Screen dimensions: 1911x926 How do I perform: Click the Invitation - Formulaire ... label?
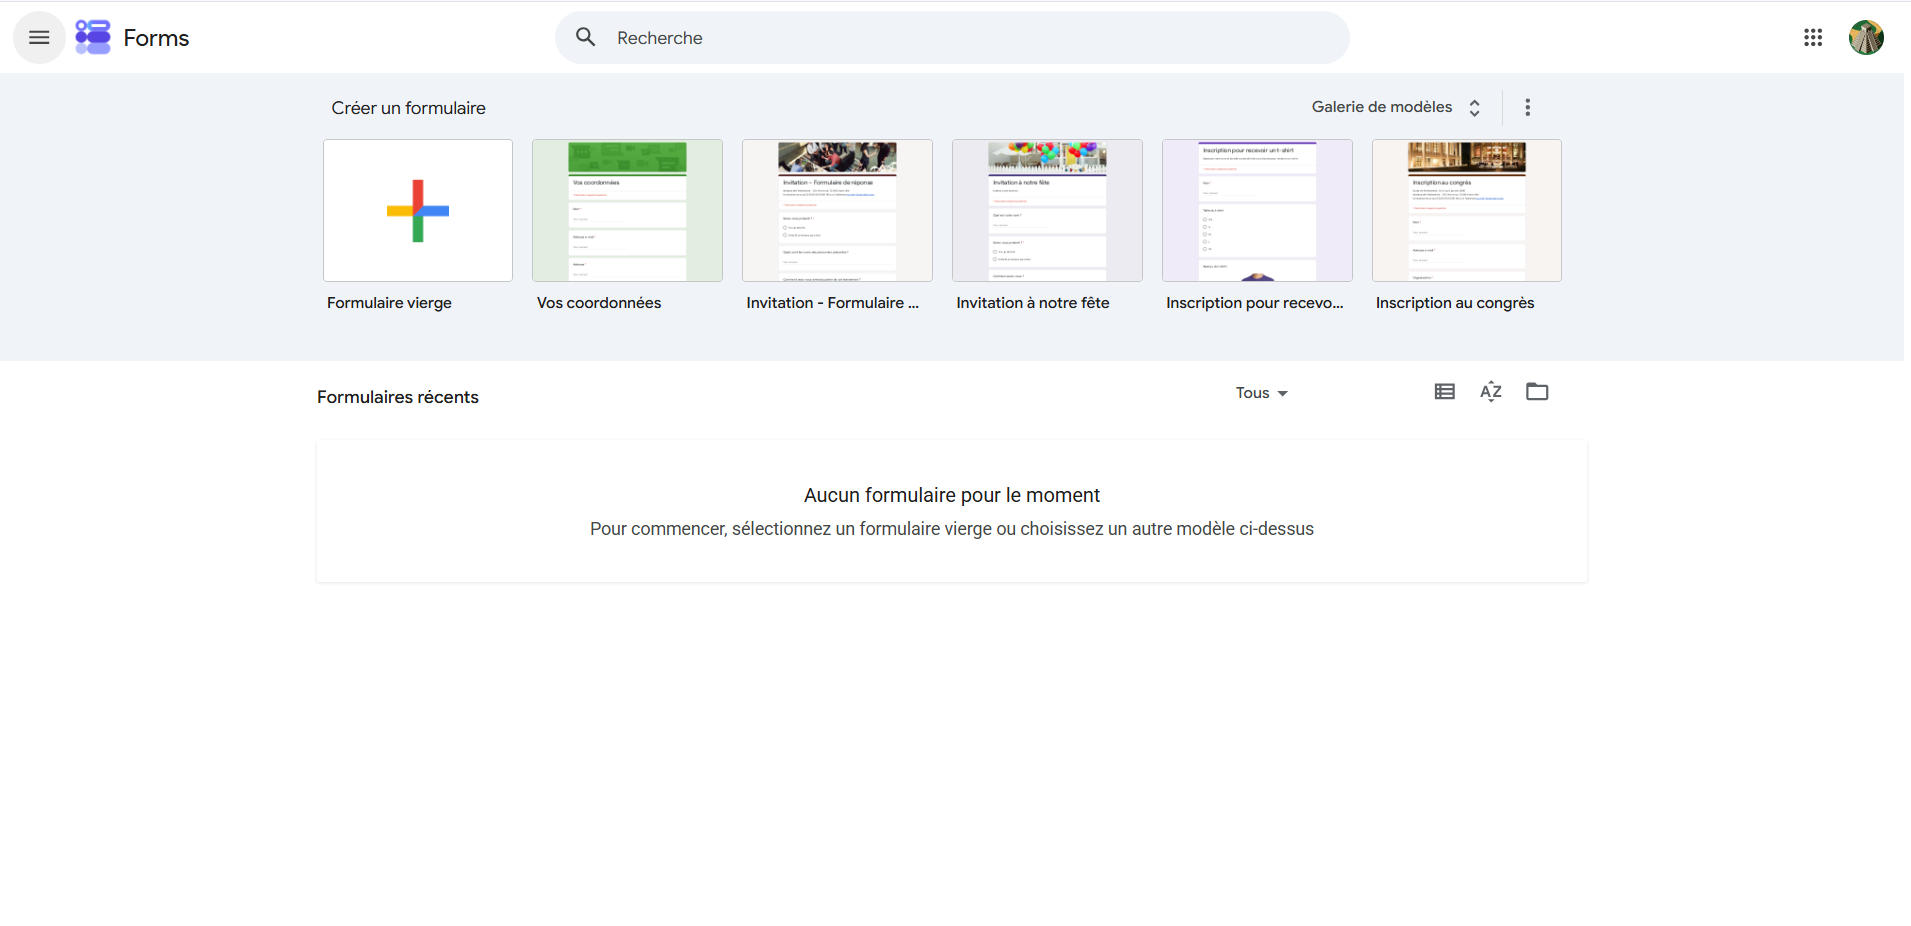(833, 303)
